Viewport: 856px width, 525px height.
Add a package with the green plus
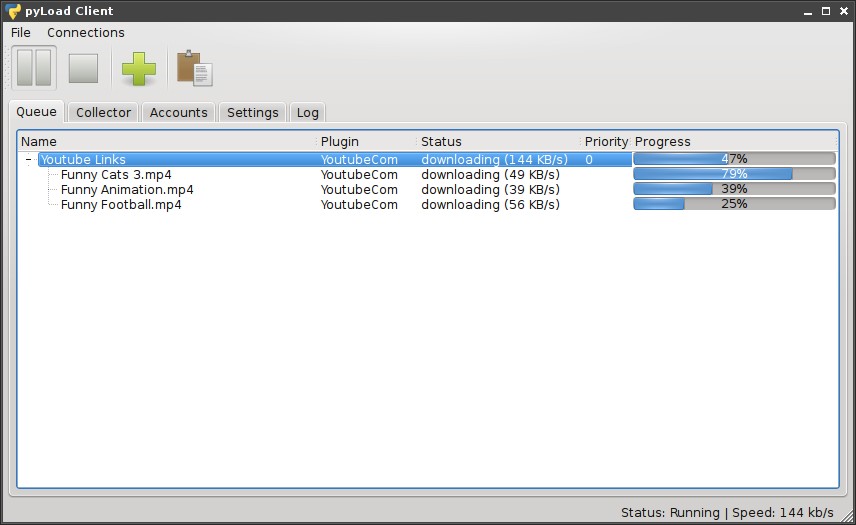(139, 69)
